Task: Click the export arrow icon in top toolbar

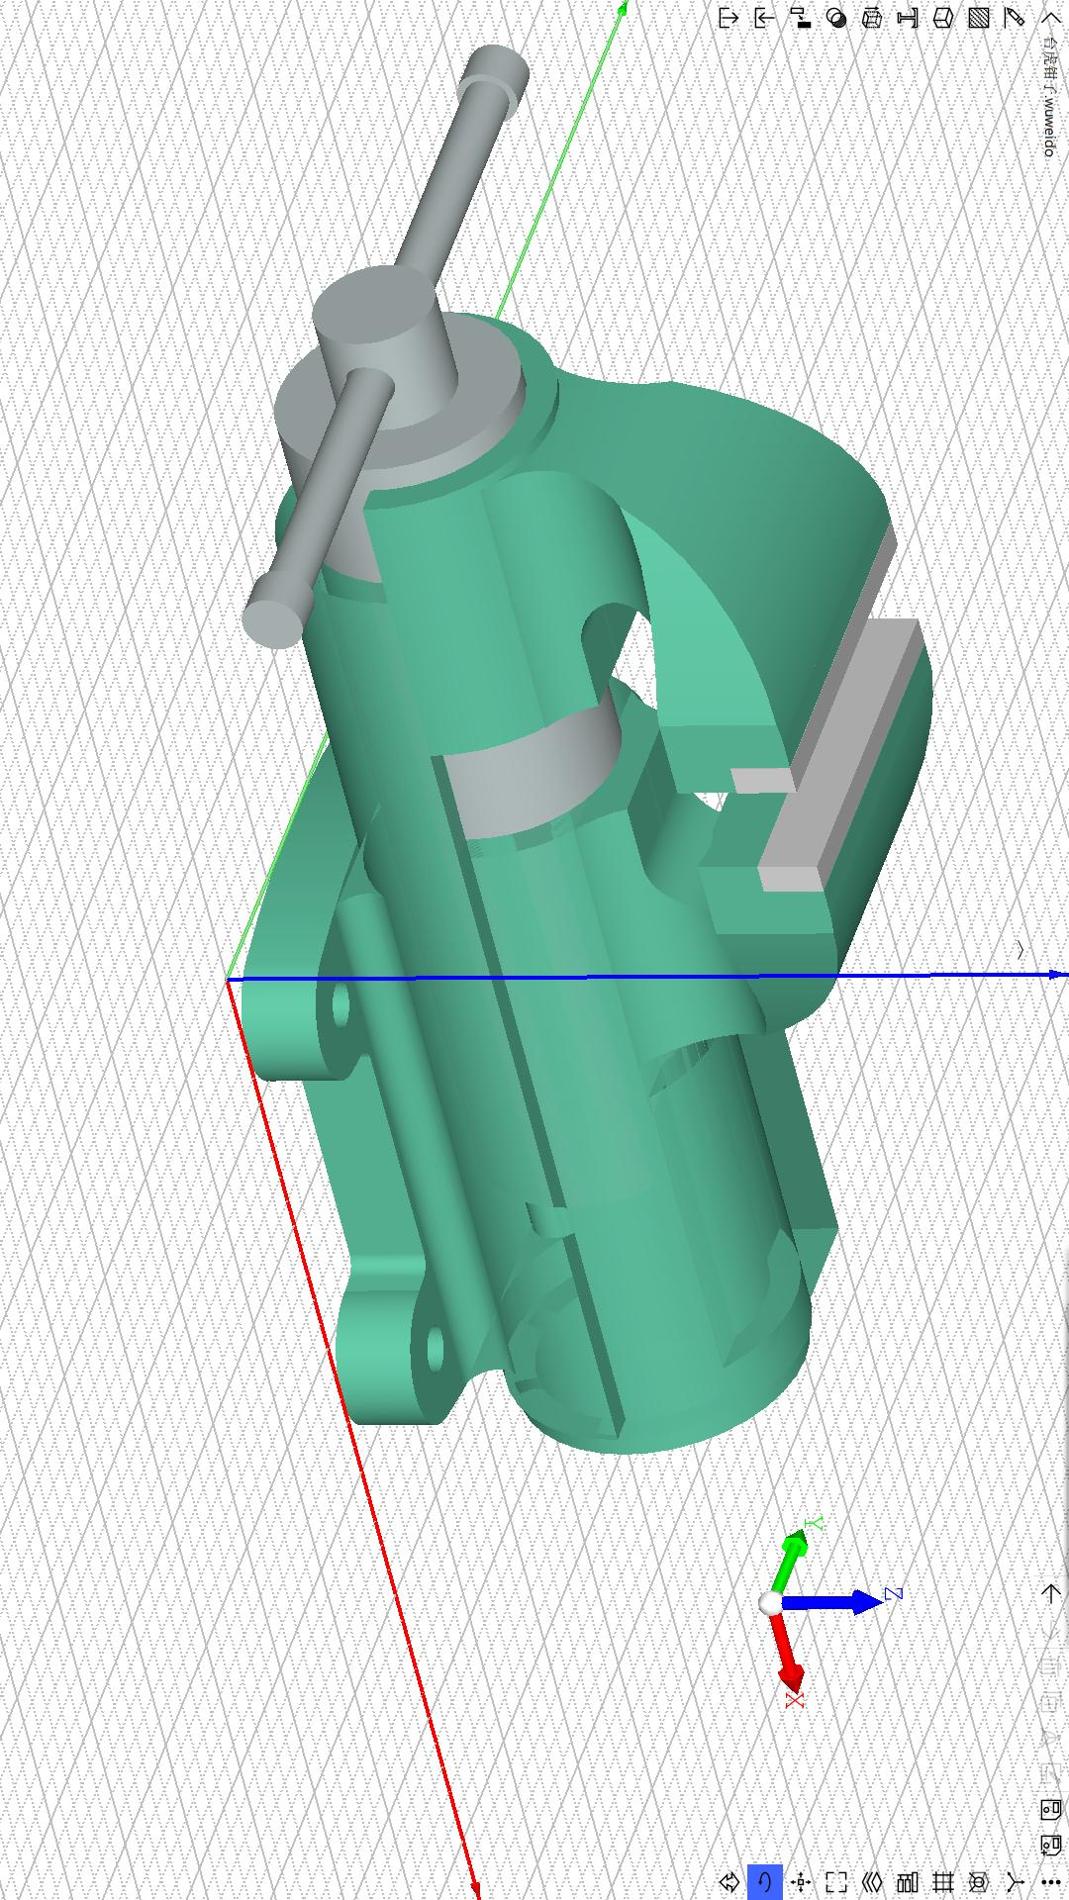Action: (728, 18)
